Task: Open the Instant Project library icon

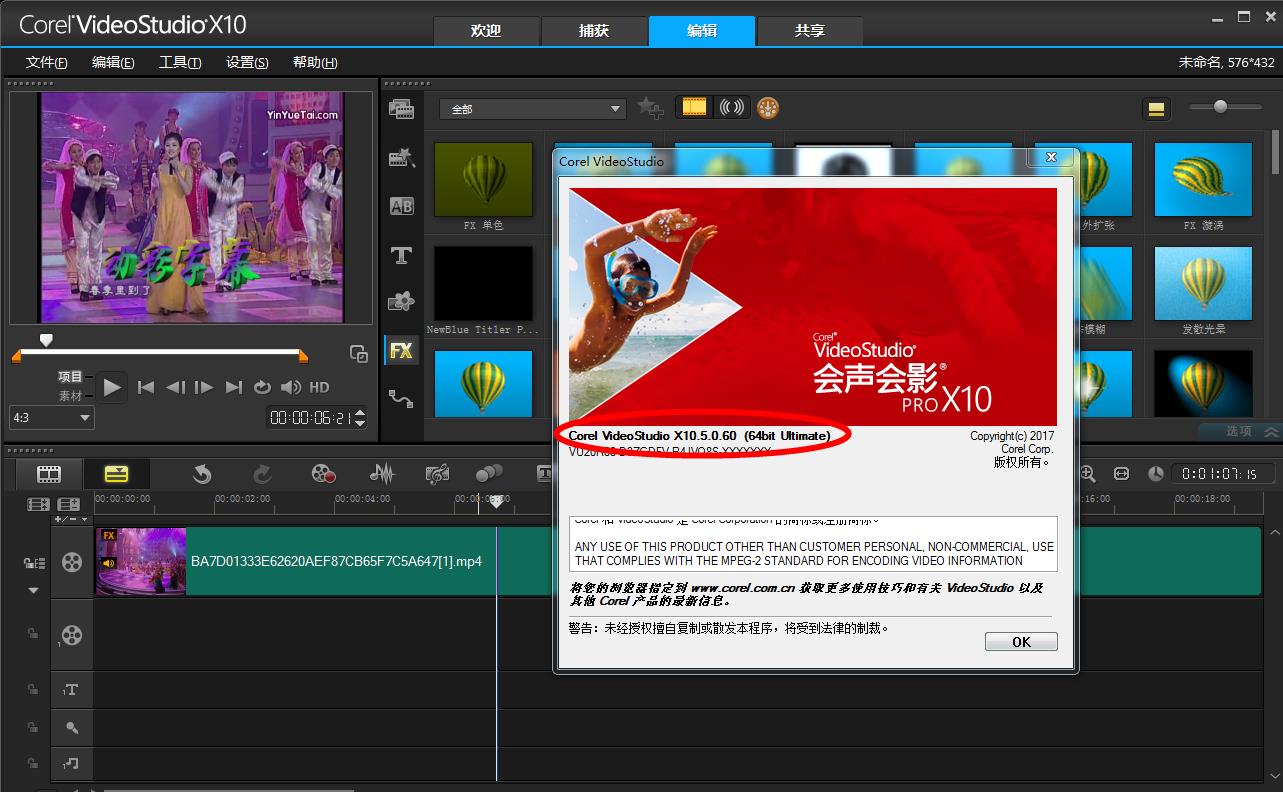Action: point(401,157)
